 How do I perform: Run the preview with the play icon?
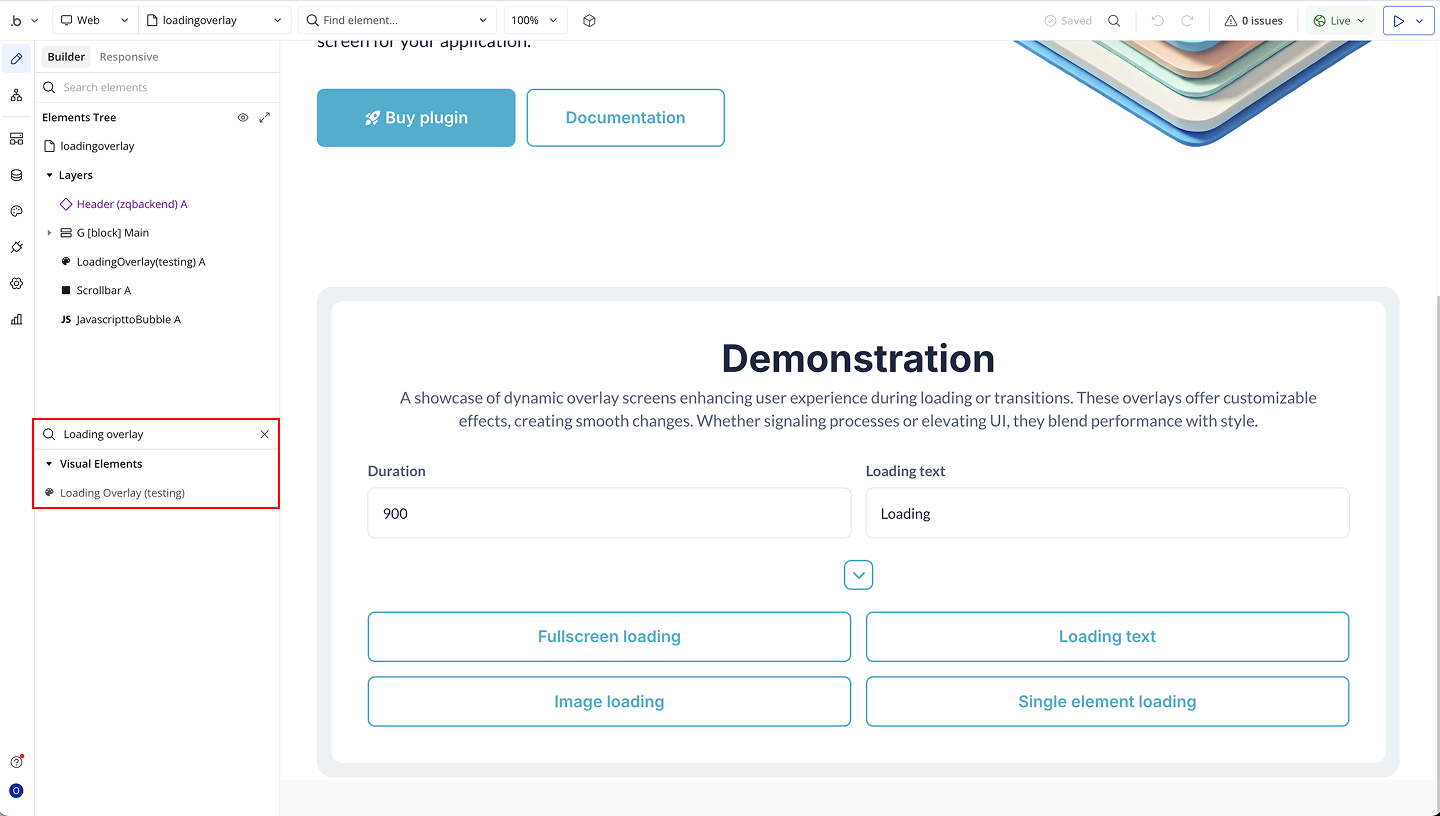[x=1399, y=20]
